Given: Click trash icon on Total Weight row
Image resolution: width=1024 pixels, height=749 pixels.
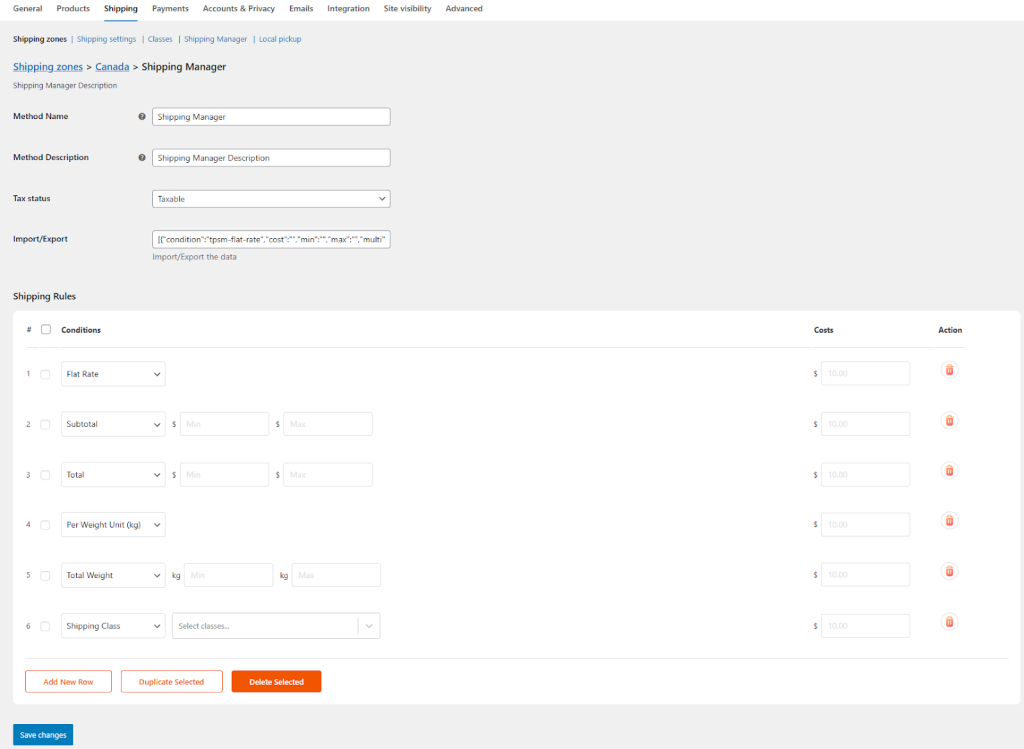Looking at the screenshot, I should point(949,572).
